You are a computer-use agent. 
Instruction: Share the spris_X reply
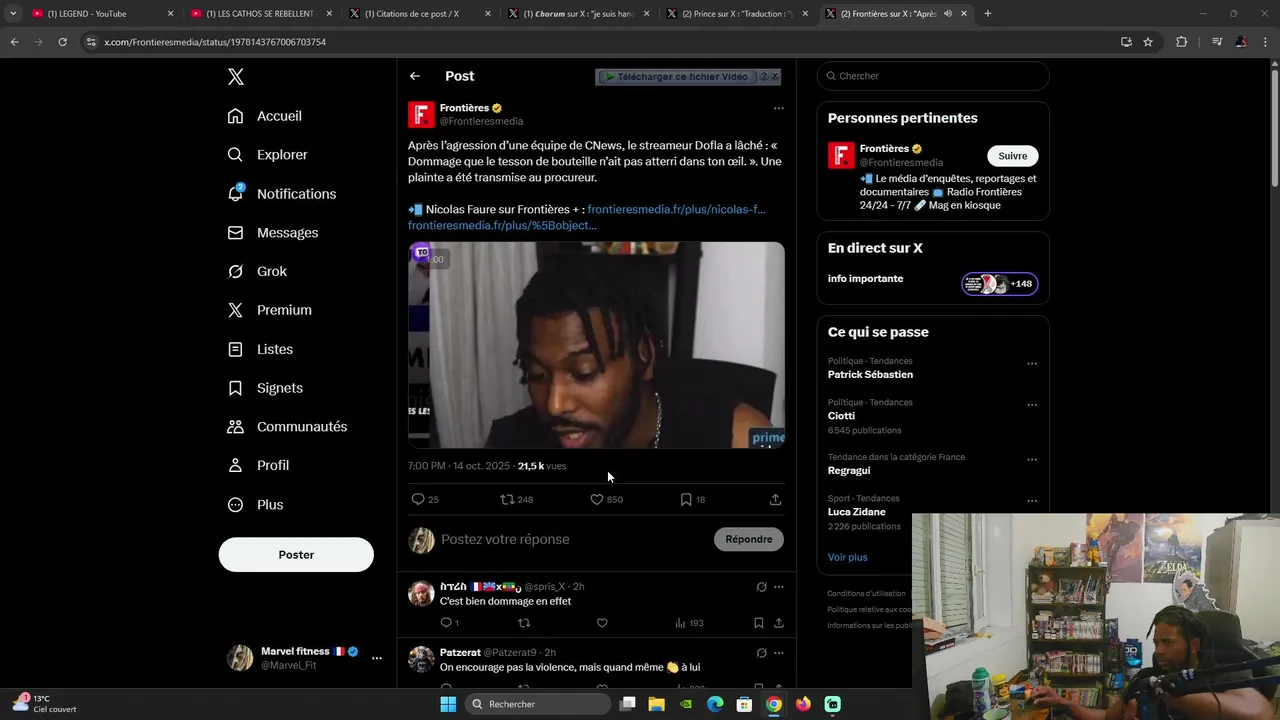[778, 623]
